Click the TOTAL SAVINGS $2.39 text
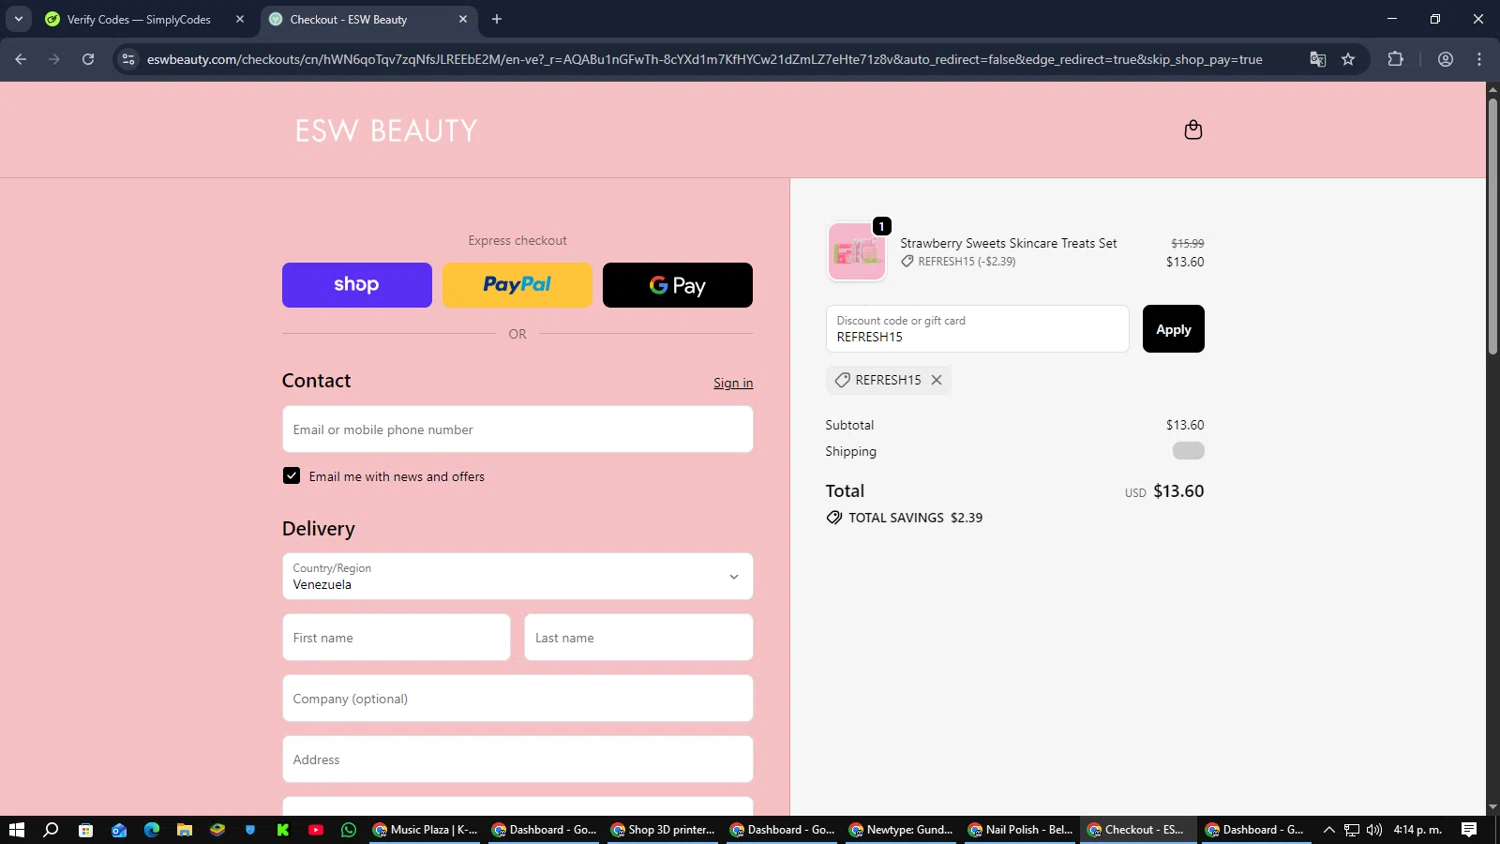Image resolution: width=1500 pixels, height=844 pixels. pos(915,518)
